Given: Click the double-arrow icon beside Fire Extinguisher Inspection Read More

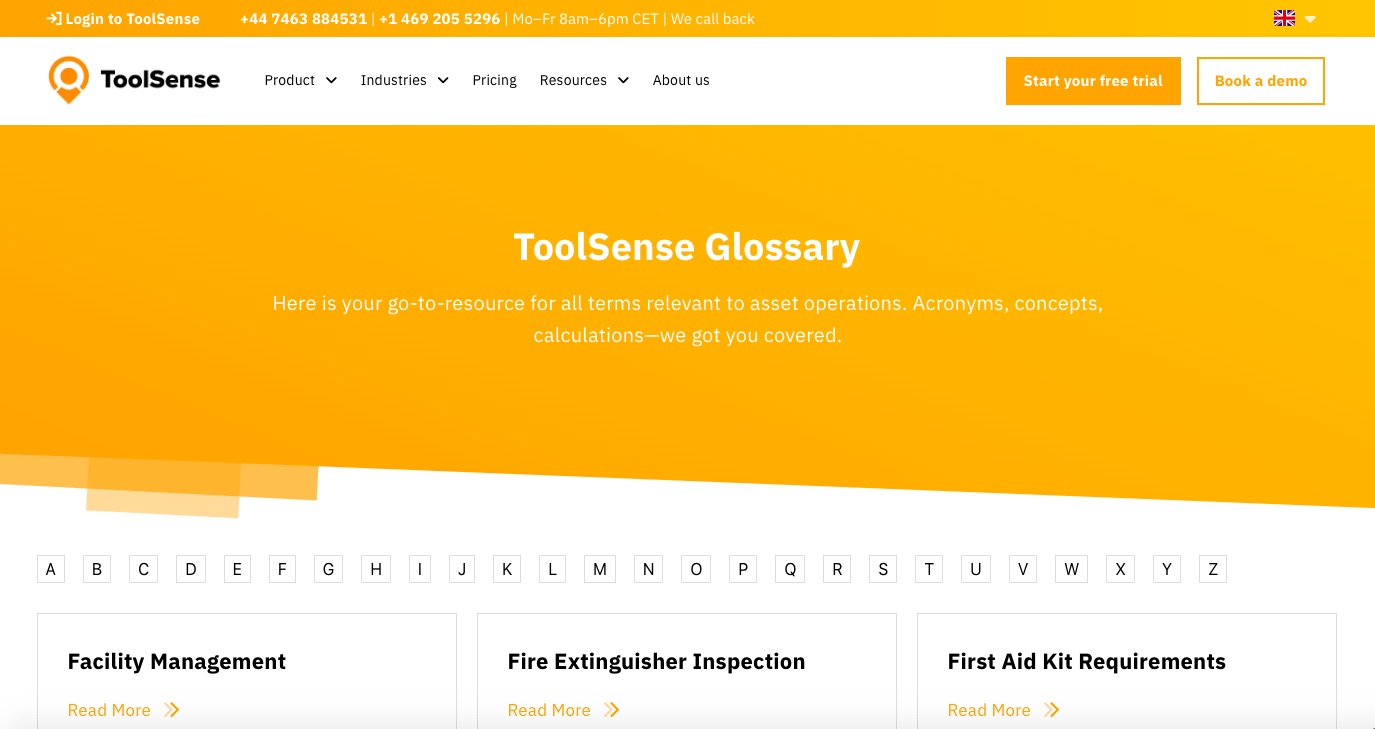Looking at the screenshot, I should (611, 710).
